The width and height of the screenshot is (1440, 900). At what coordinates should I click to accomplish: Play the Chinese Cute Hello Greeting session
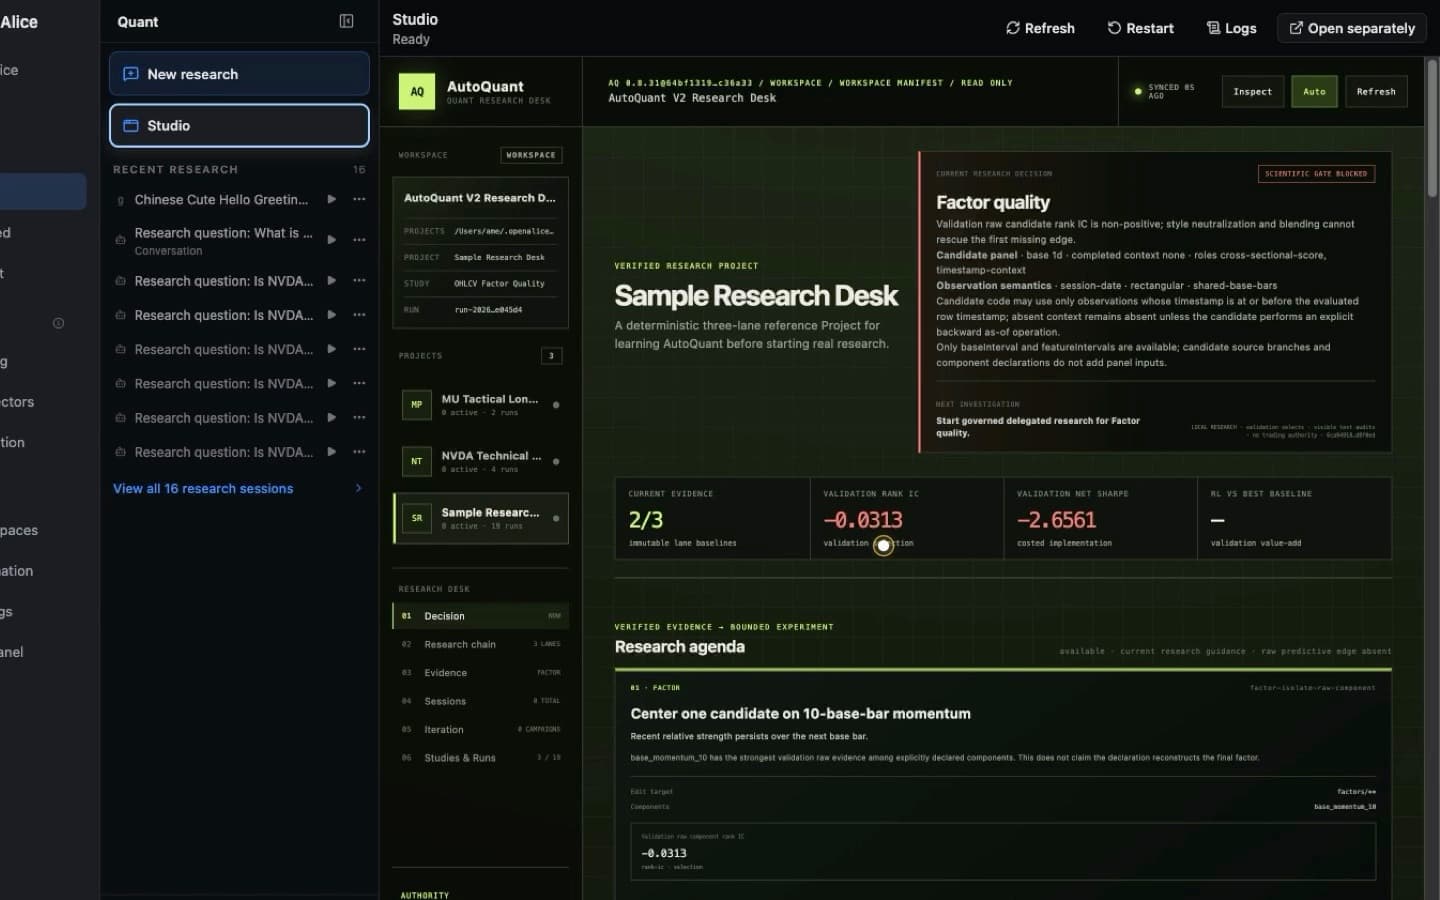coord(331,199)
